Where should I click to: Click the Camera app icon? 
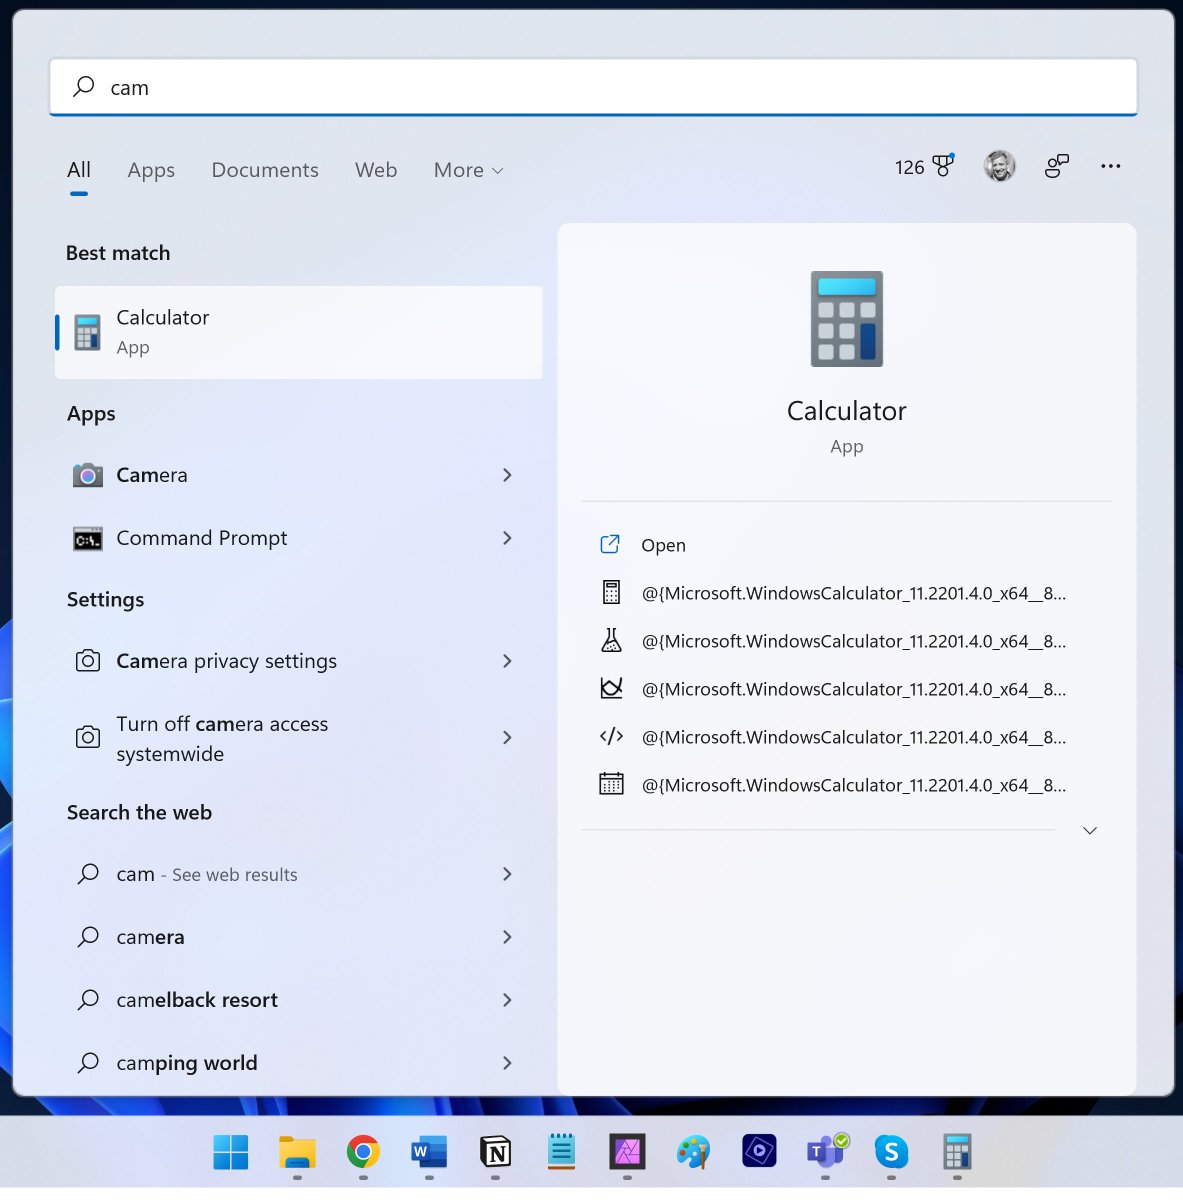(88, 475)
